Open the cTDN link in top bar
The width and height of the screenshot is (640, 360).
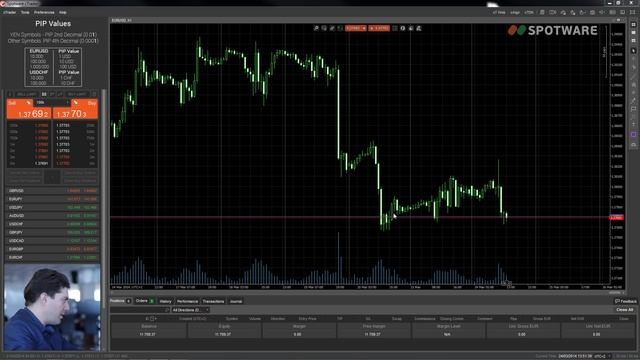point(529,12)
